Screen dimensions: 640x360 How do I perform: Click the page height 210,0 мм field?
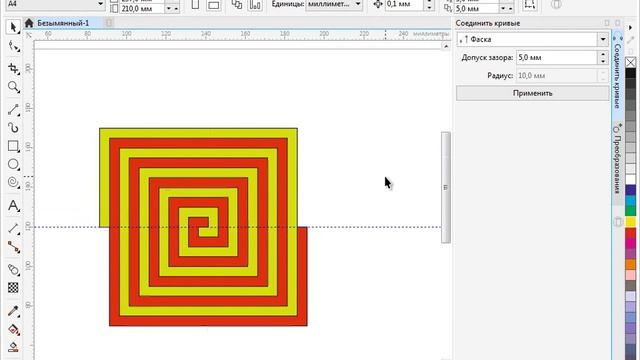tap(142, 8)
